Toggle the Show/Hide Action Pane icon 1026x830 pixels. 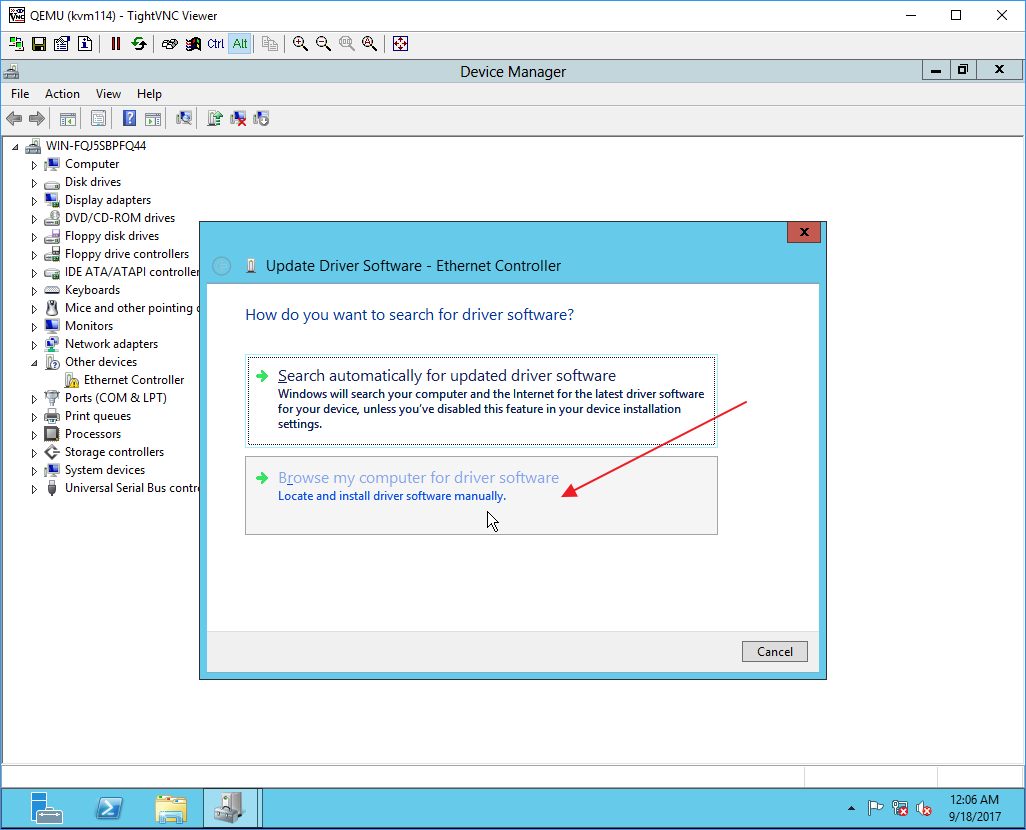coord(152,118)
